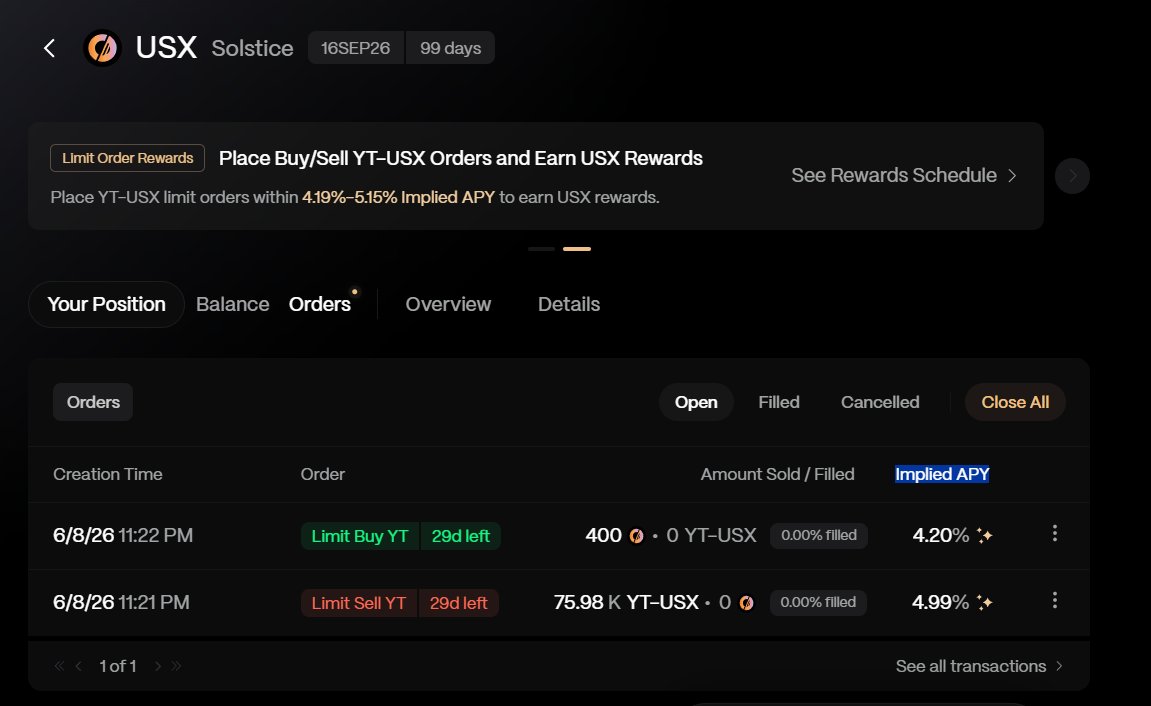Screen dimensions: 1151x706
Task: Select first banner carousel indicator
Action: 541,249
